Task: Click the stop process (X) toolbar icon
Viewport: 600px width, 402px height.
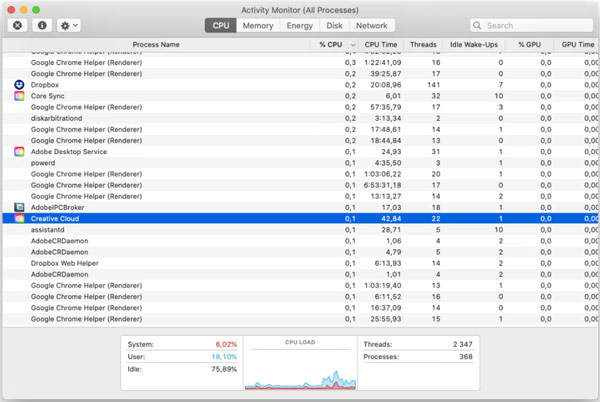Action: [x=17, y=26]
